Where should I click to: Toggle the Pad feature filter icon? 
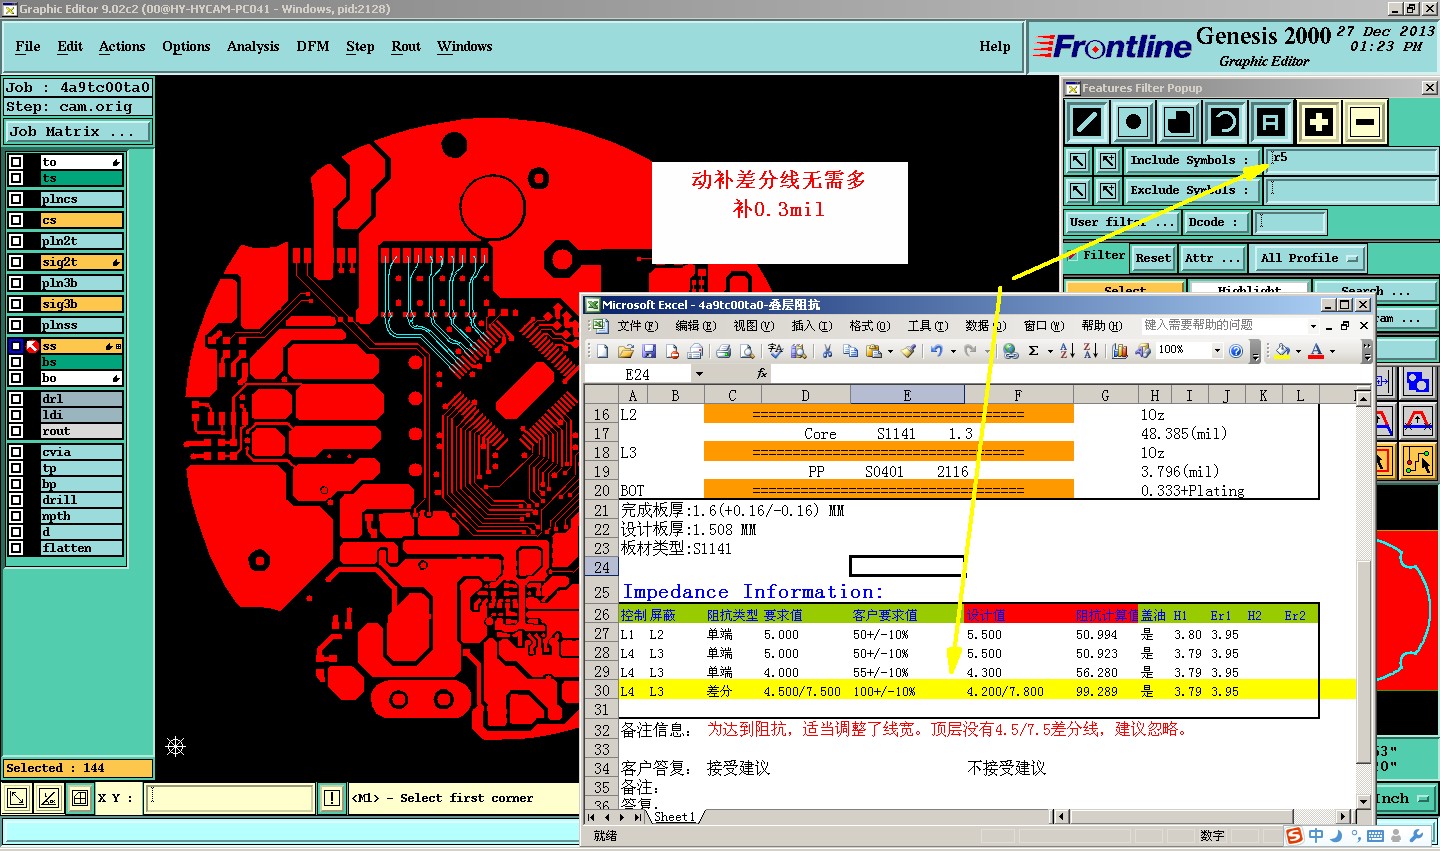coord(1133,123)
